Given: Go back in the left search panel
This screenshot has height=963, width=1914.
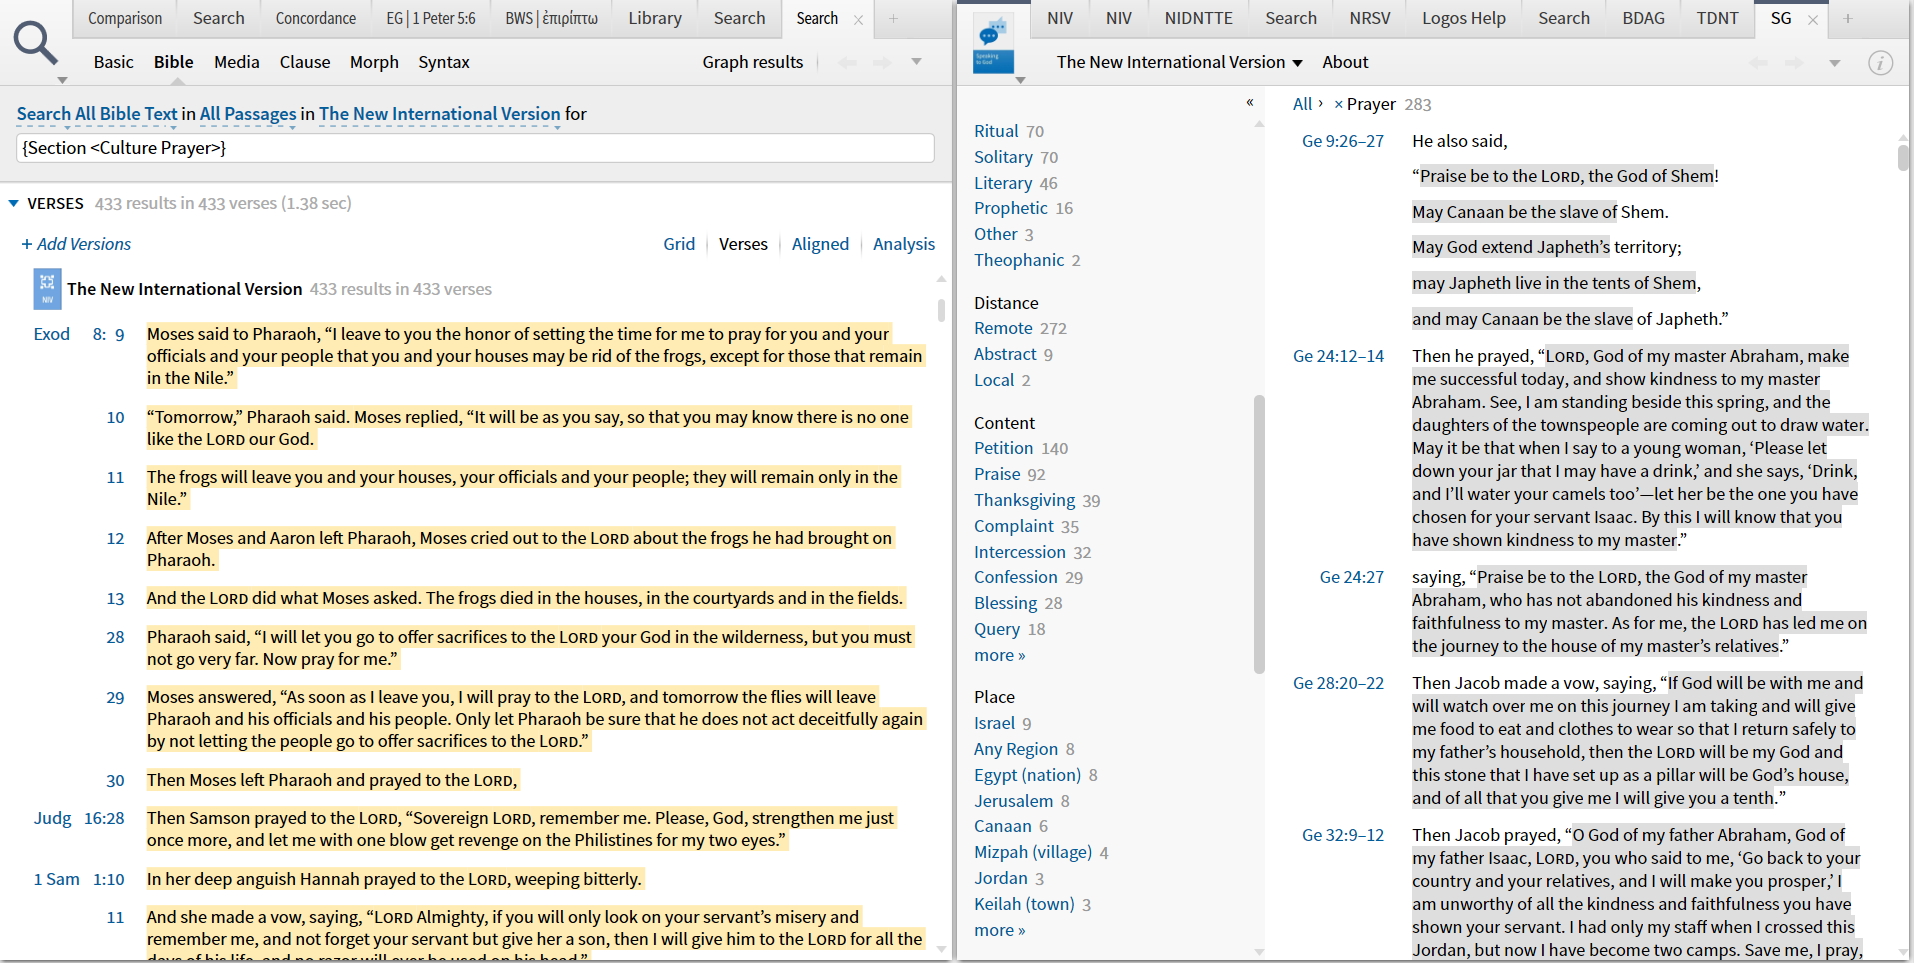Looking at the screenshot, I should click(847, 63).
